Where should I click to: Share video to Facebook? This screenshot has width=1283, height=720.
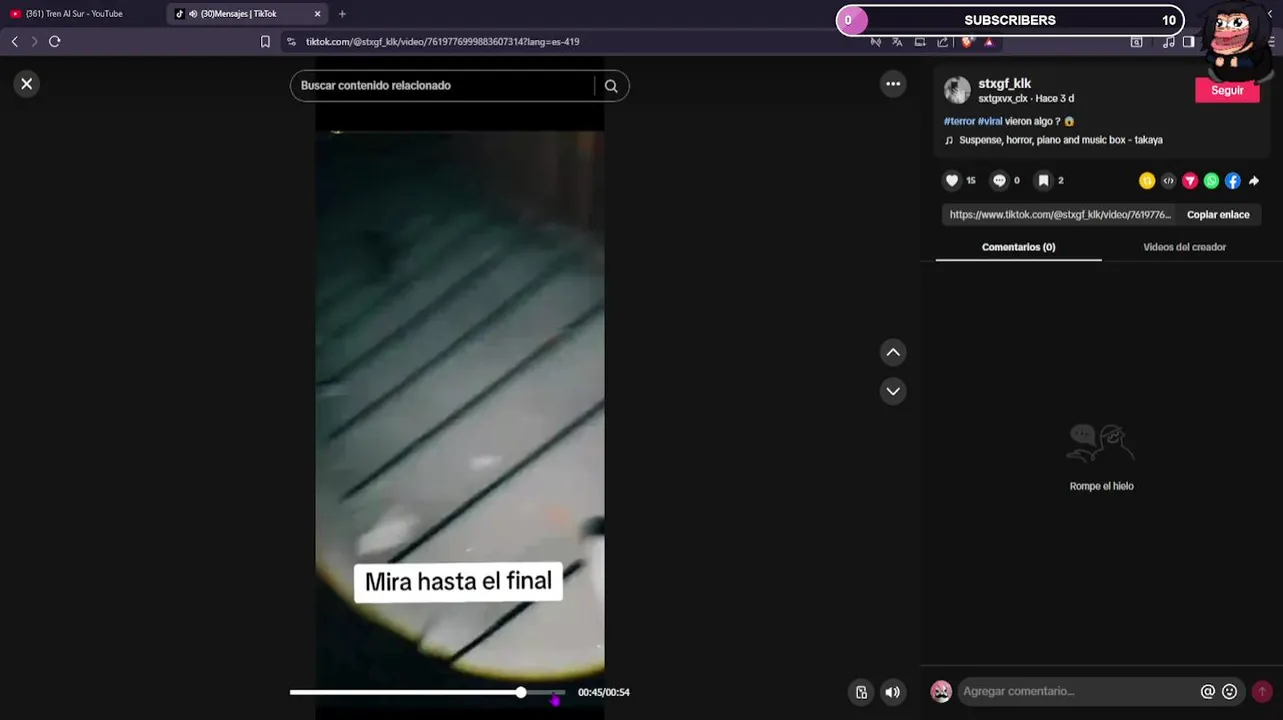tap(1233, 181)
